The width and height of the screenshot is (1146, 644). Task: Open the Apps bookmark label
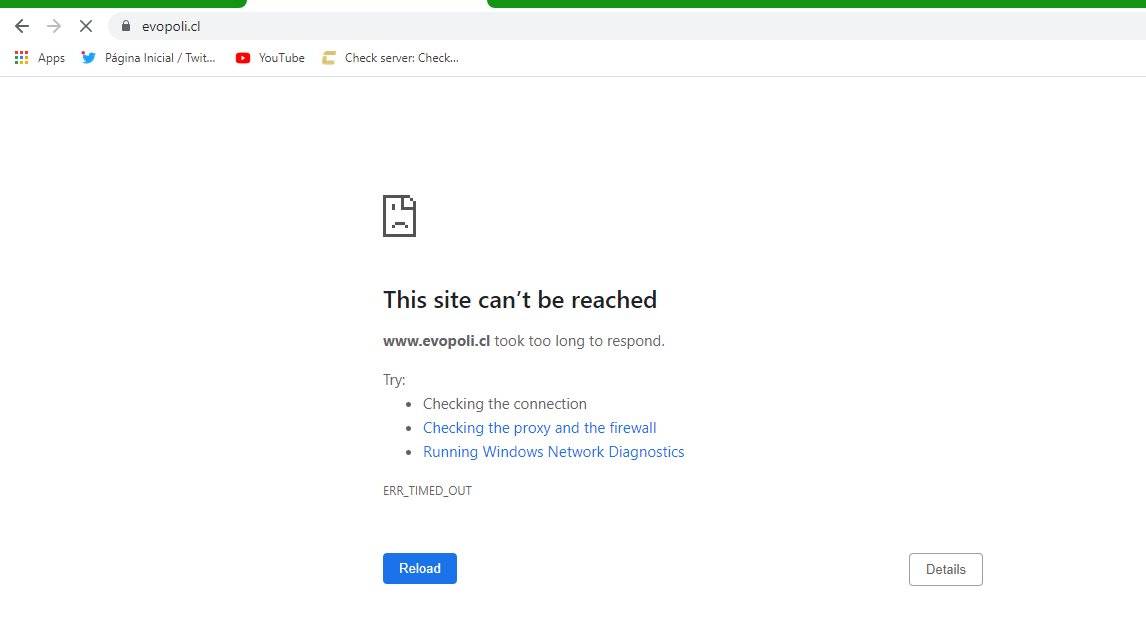click(51, 58)
